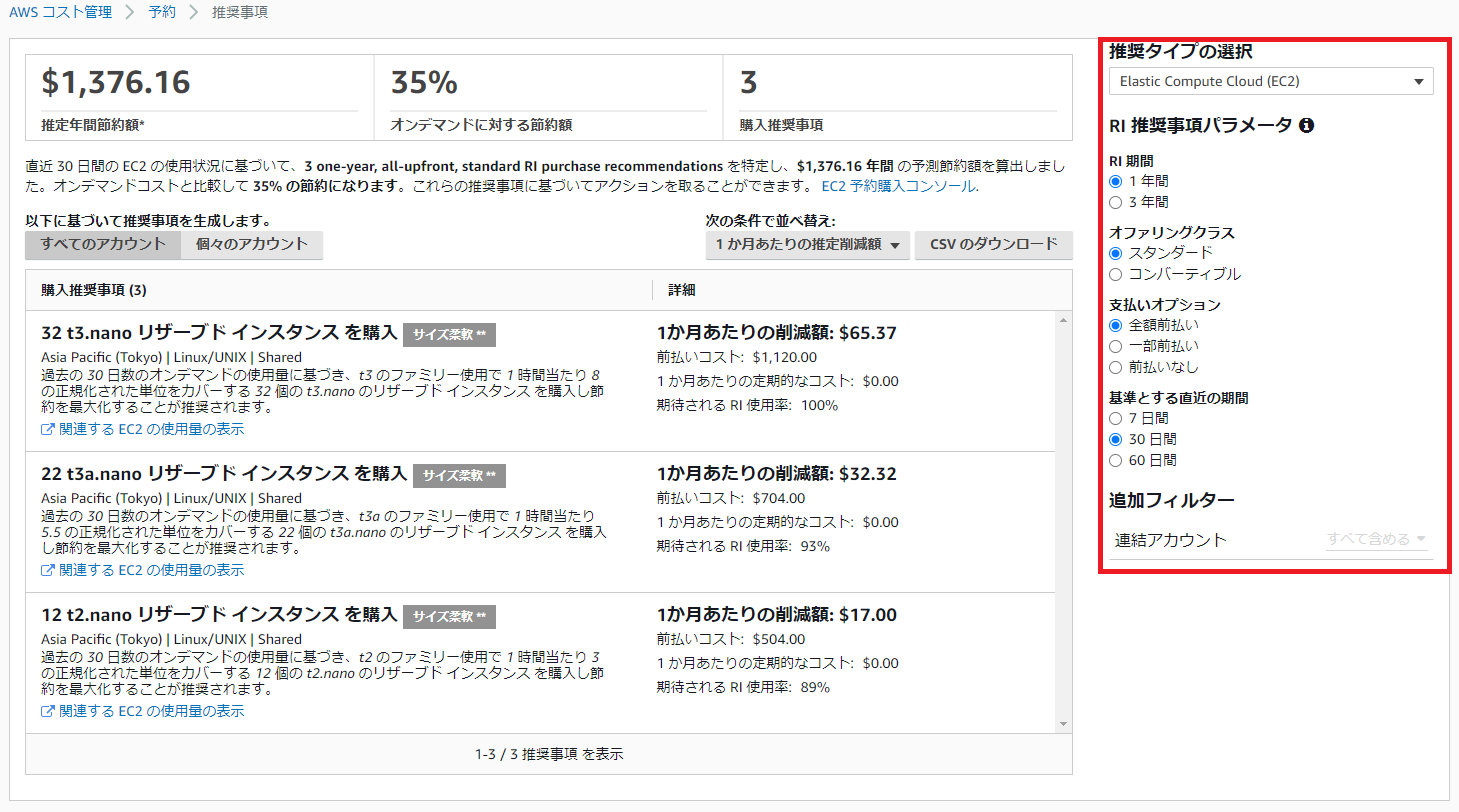The image size is (1459, 812).
Task: Click サイズ柔軟 badge on t2.nano recommendation
Action: click(449, 616)
